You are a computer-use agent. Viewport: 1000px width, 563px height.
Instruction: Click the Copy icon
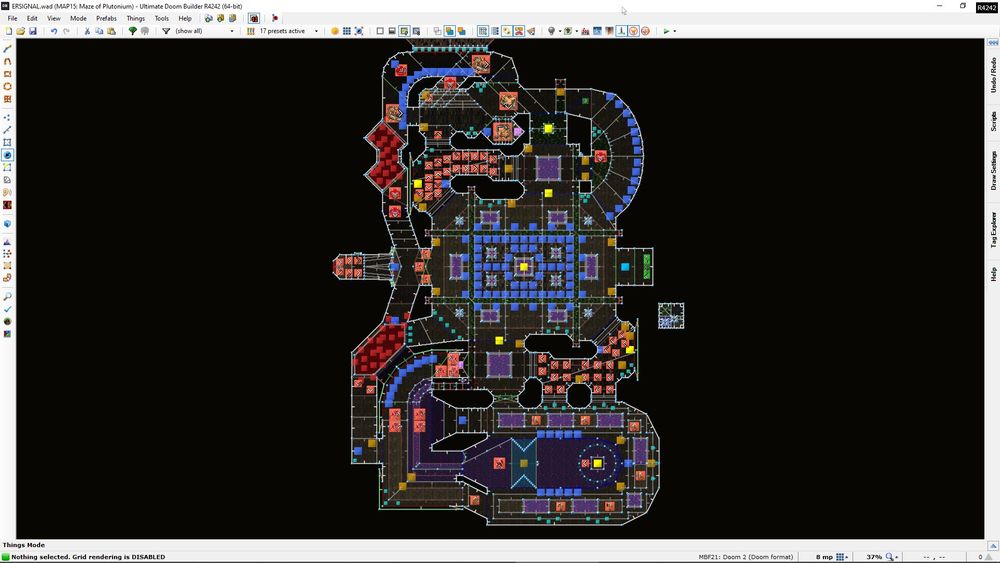(x=99, y=31)
